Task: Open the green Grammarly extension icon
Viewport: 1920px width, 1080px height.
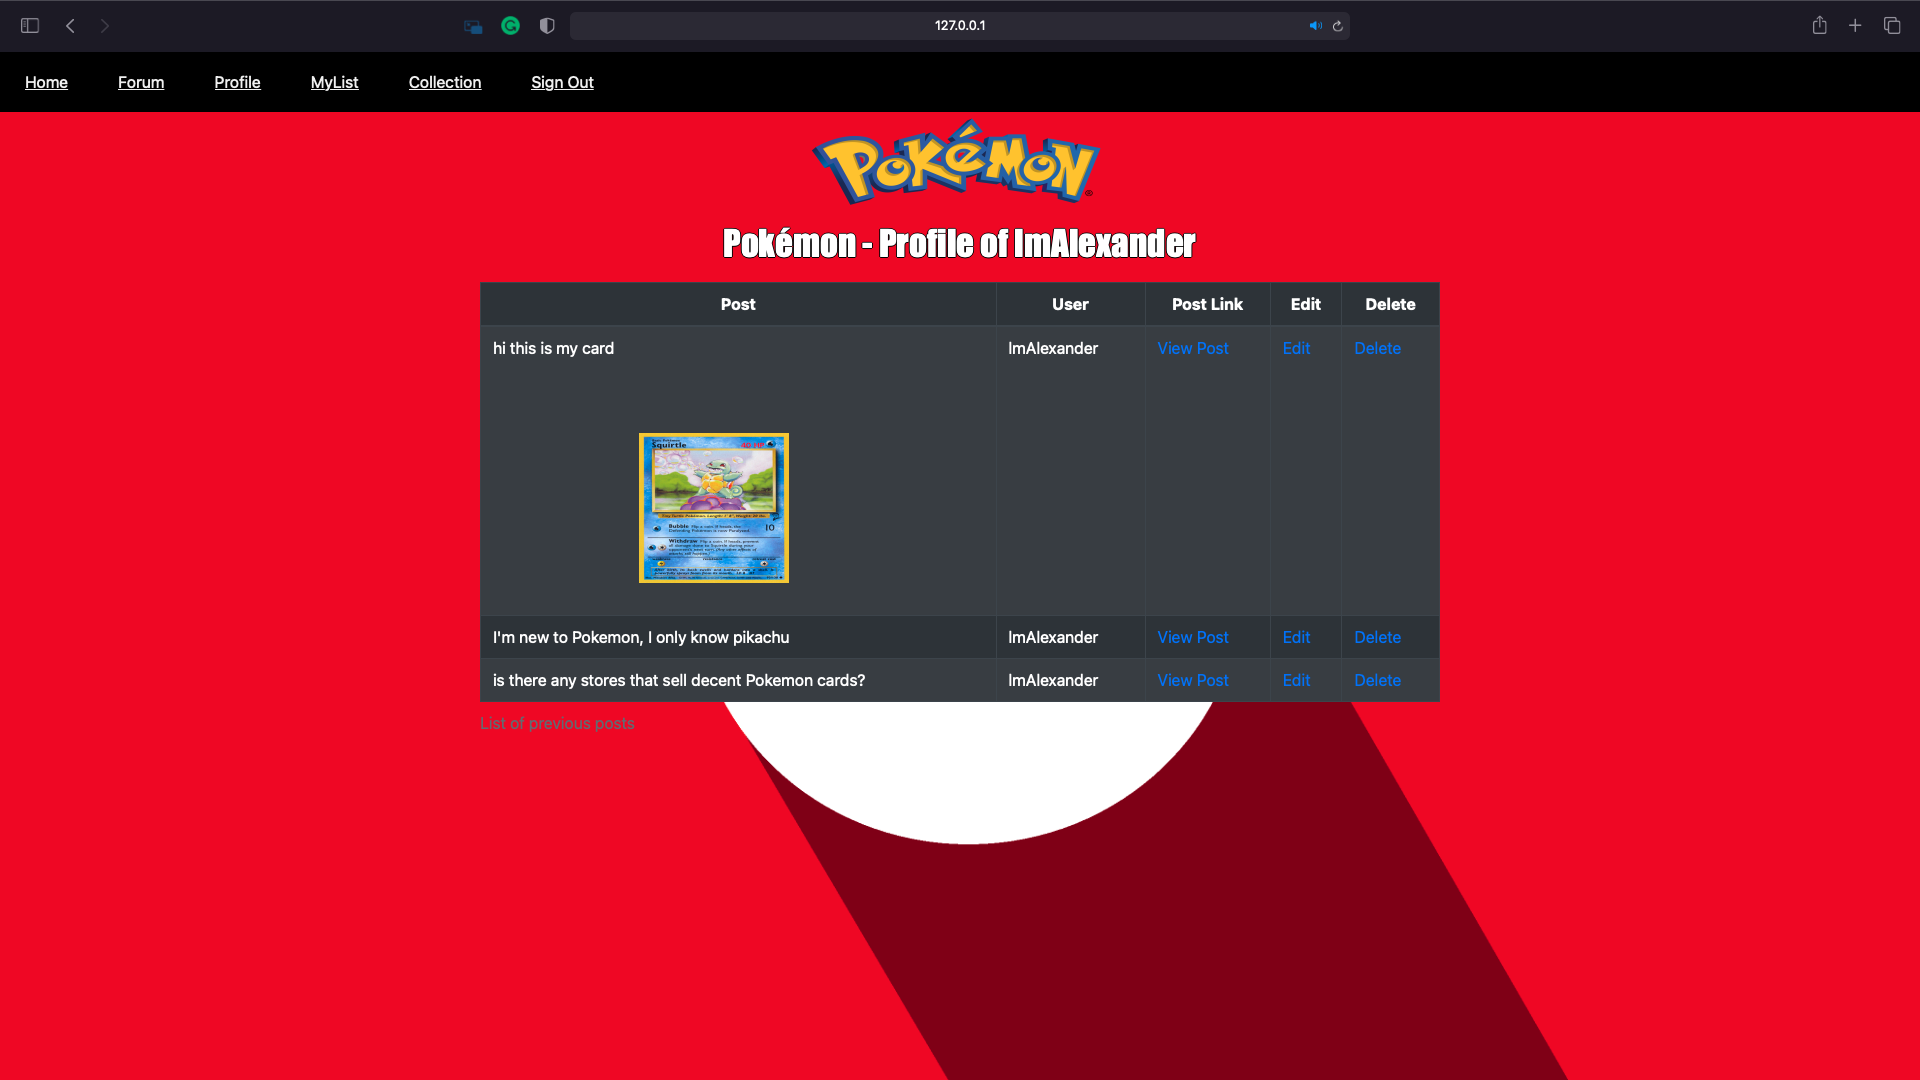Action: click(511, 26)
